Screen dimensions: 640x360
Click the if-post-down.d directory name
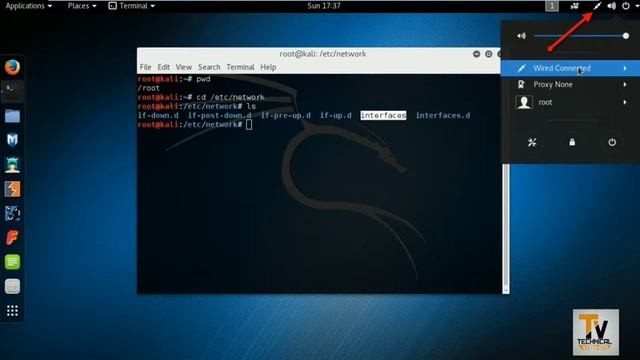(x=220, y=116)
